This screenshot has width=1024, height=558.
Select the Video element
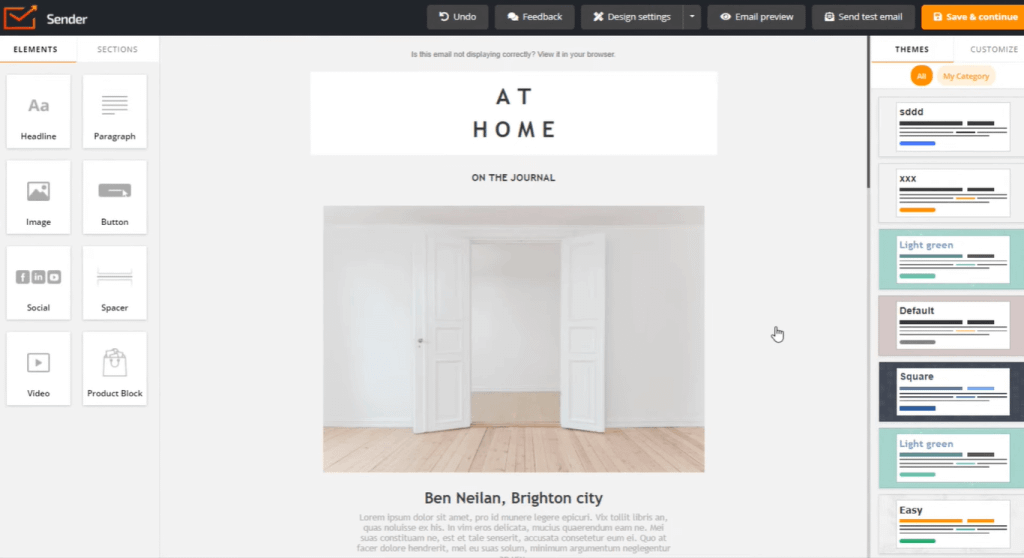(x=39, y=369)
